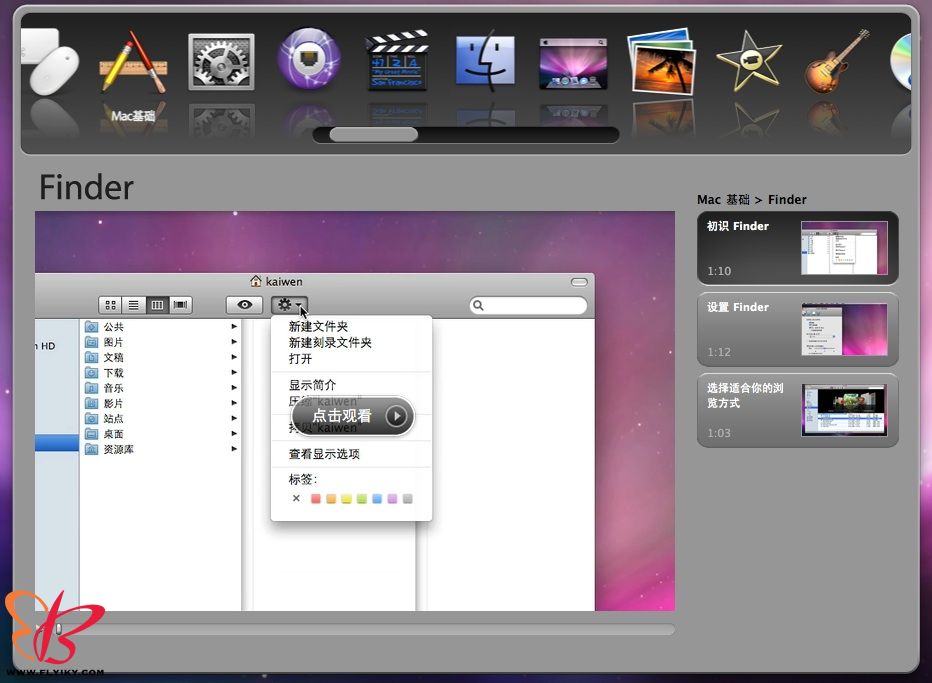
Task: Expand the 资源库 folder arrow
Action: [x=234, y=449]
